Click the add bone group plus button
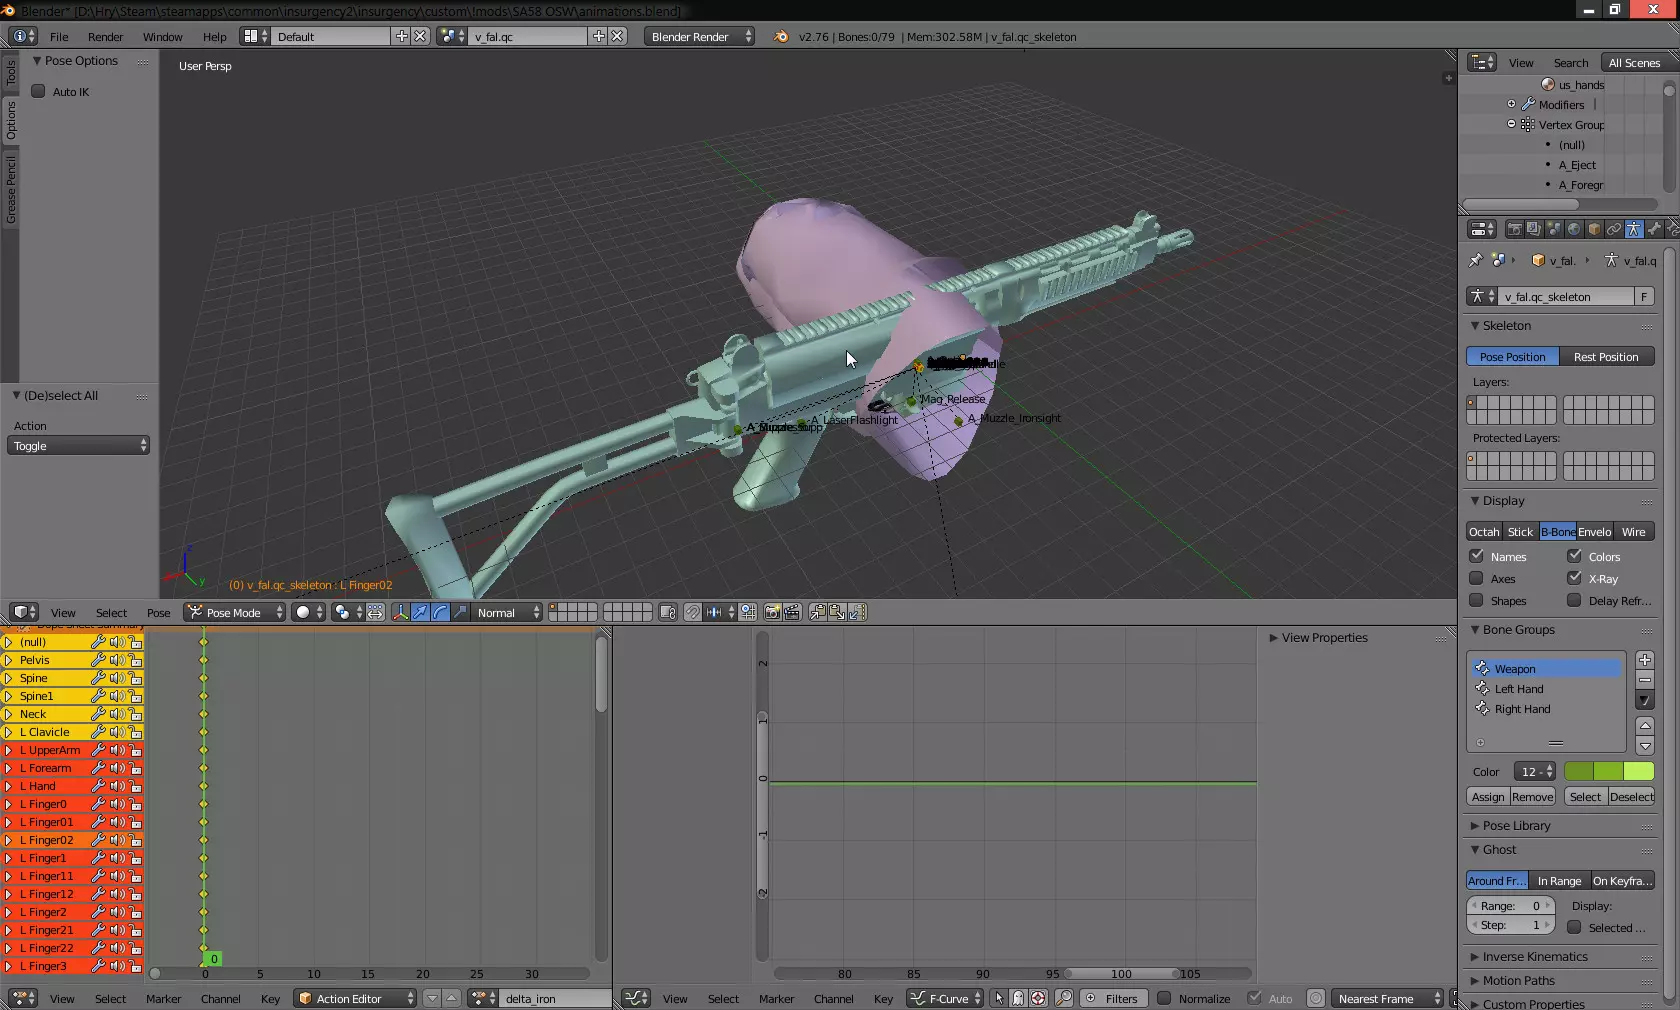The image size is (1680, 1010). pos(1645,660)
